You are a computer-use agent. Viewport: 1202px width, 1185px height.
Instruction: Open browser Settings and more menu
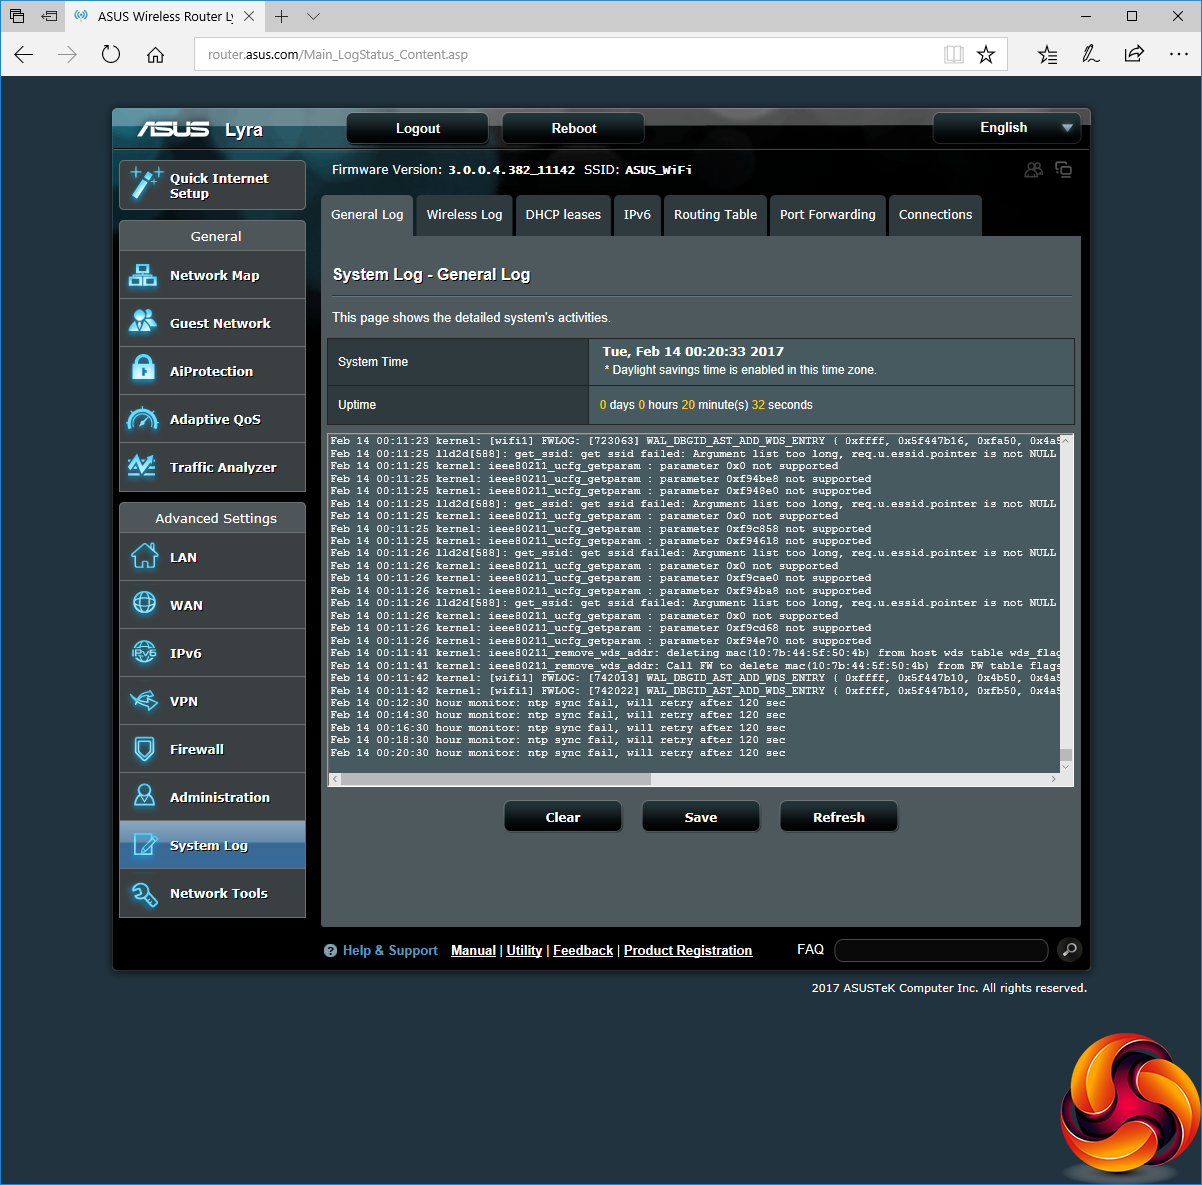(1178, 55)
